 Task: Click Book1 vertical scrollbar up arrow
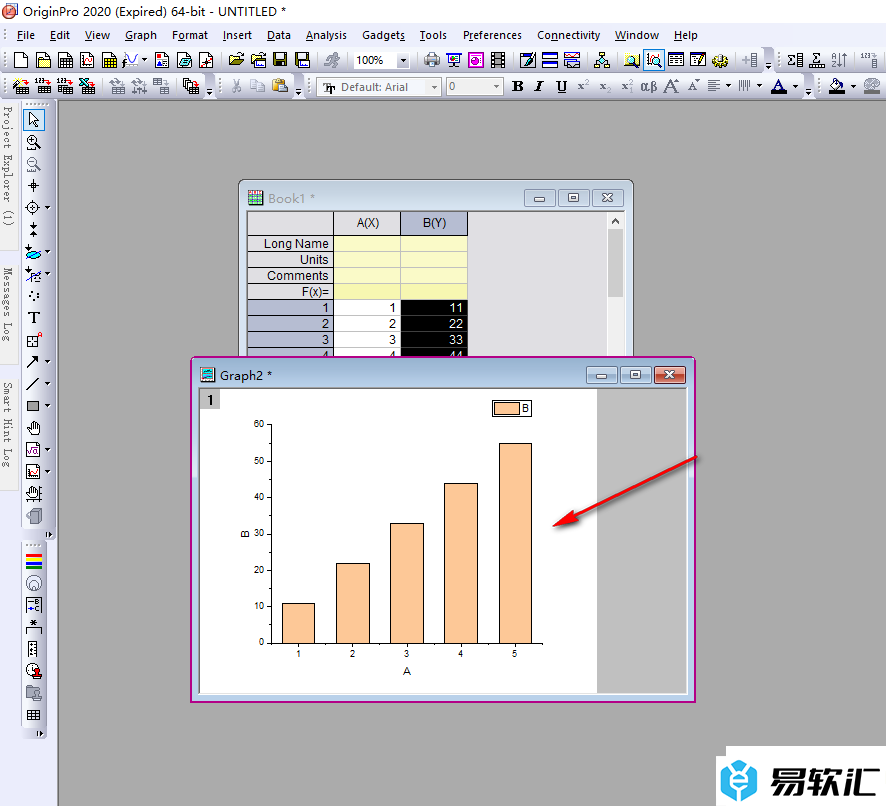[615, 222]
